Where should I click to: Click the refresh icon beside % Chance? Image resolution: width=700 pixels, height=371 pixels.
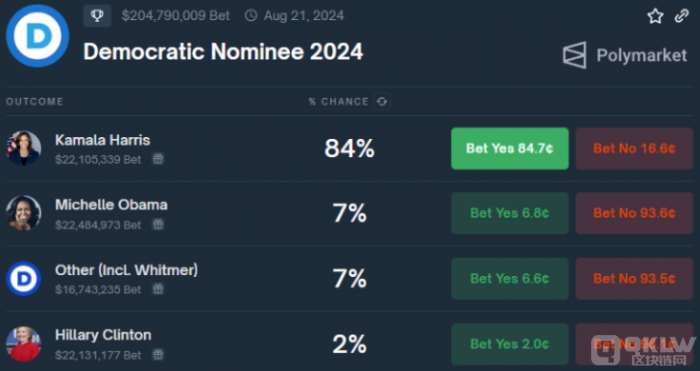382,101
